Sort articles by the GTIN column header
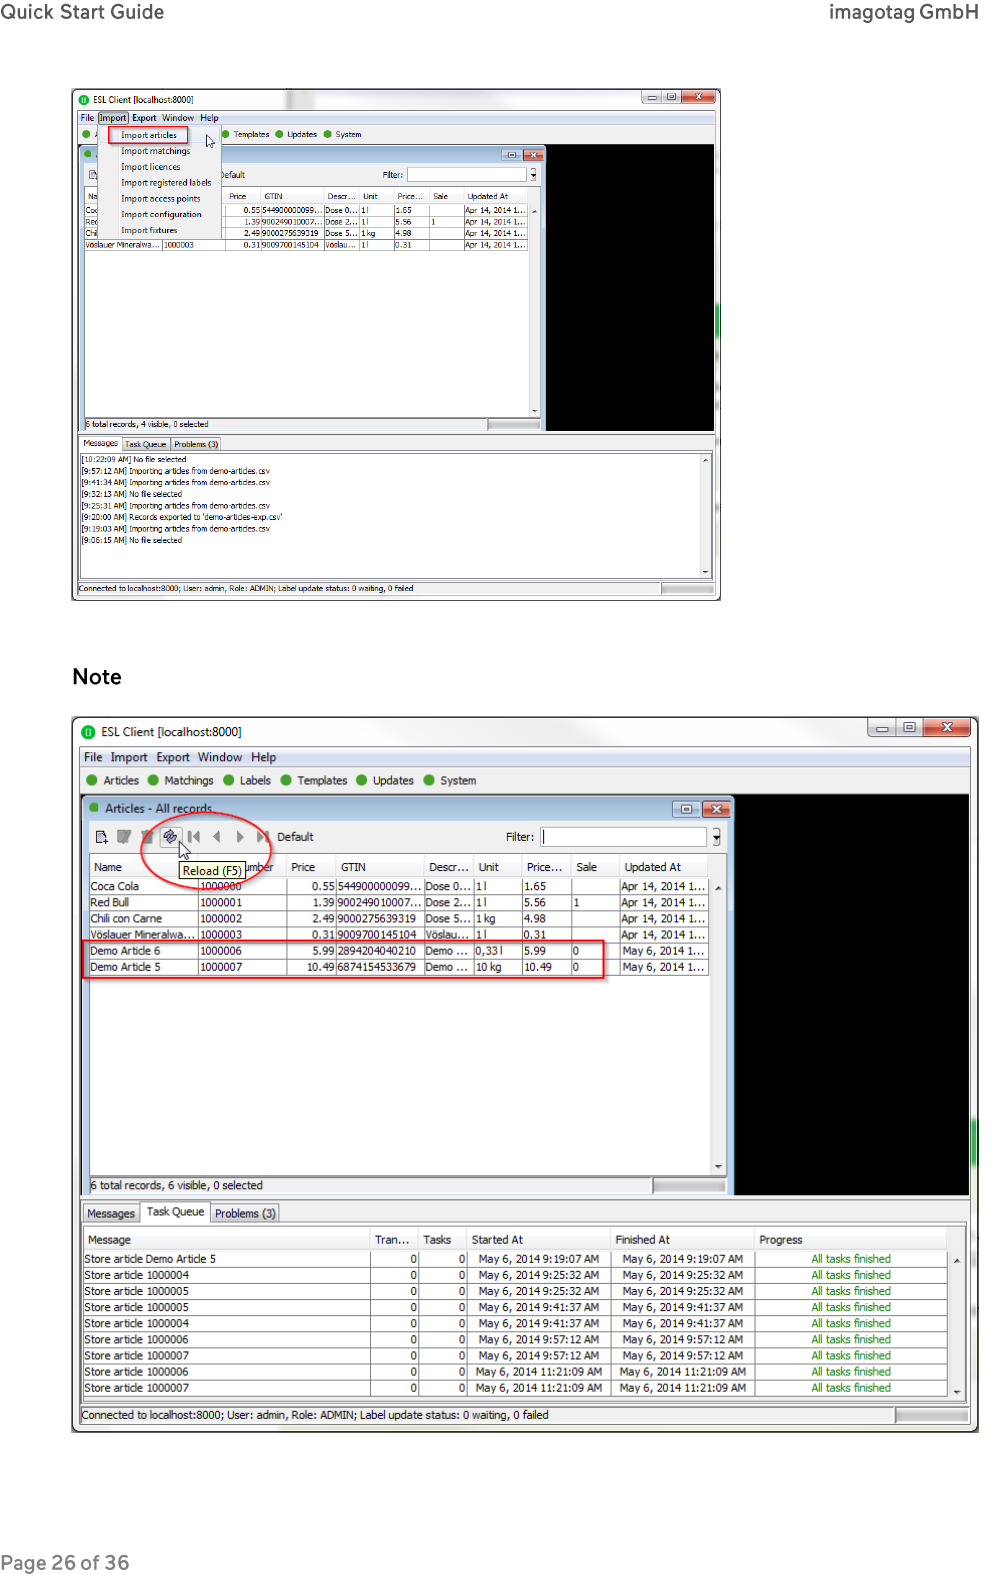The width and height of the screenshot is (994, 1574). (x=380, y=867)
